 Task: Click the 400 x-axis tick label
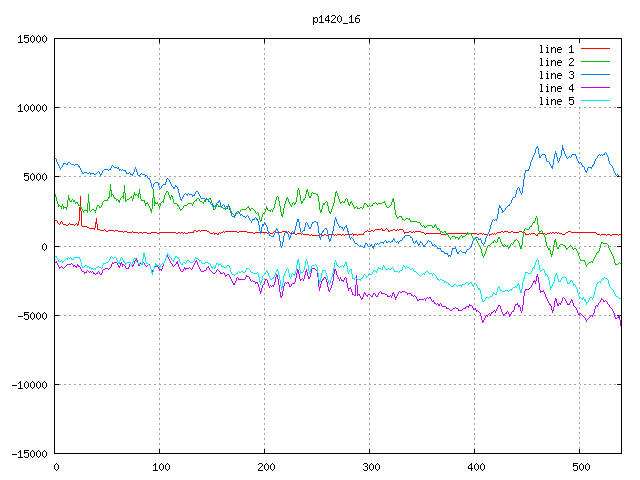coord(475,467)
